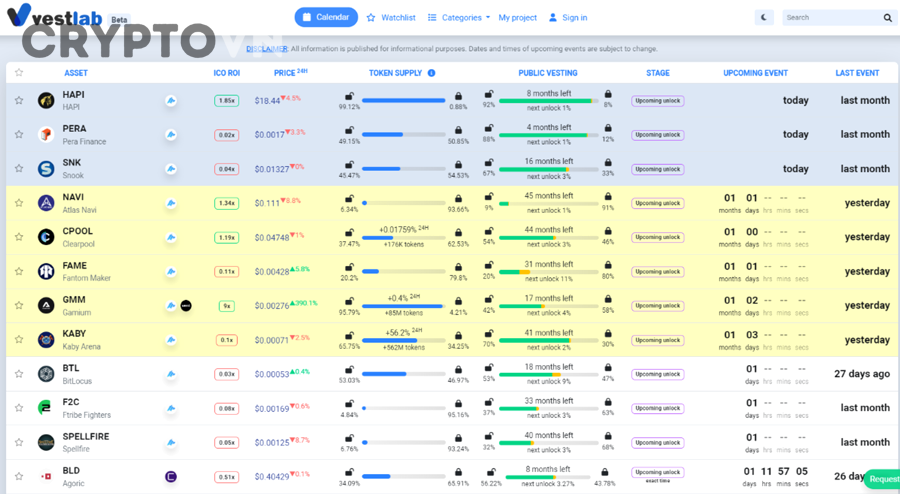The height and width of the screenshot is (494, 900).
Task: Click the $0.40429 BLD price
Action: coord(272,476)
